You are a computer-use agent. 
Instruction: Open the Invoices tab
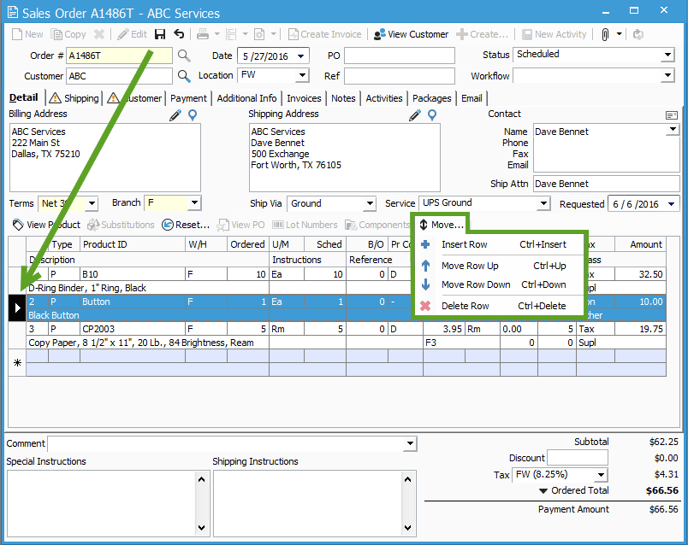tap(304, 98)
